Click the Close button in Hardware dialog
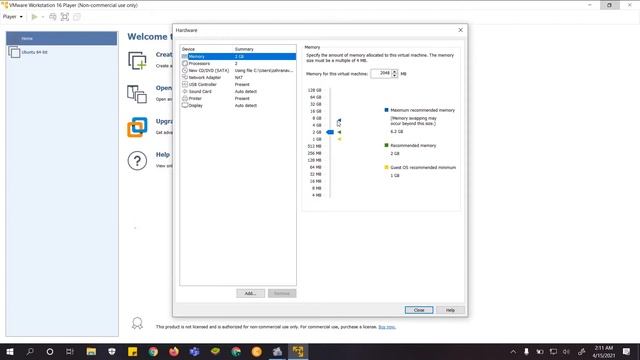 (x=419, y=310)
